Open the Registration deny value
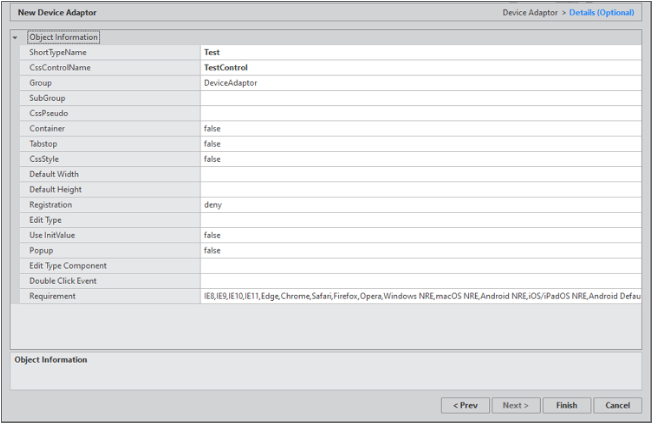Screen dimensions: 652x423 tap(420, 205)
